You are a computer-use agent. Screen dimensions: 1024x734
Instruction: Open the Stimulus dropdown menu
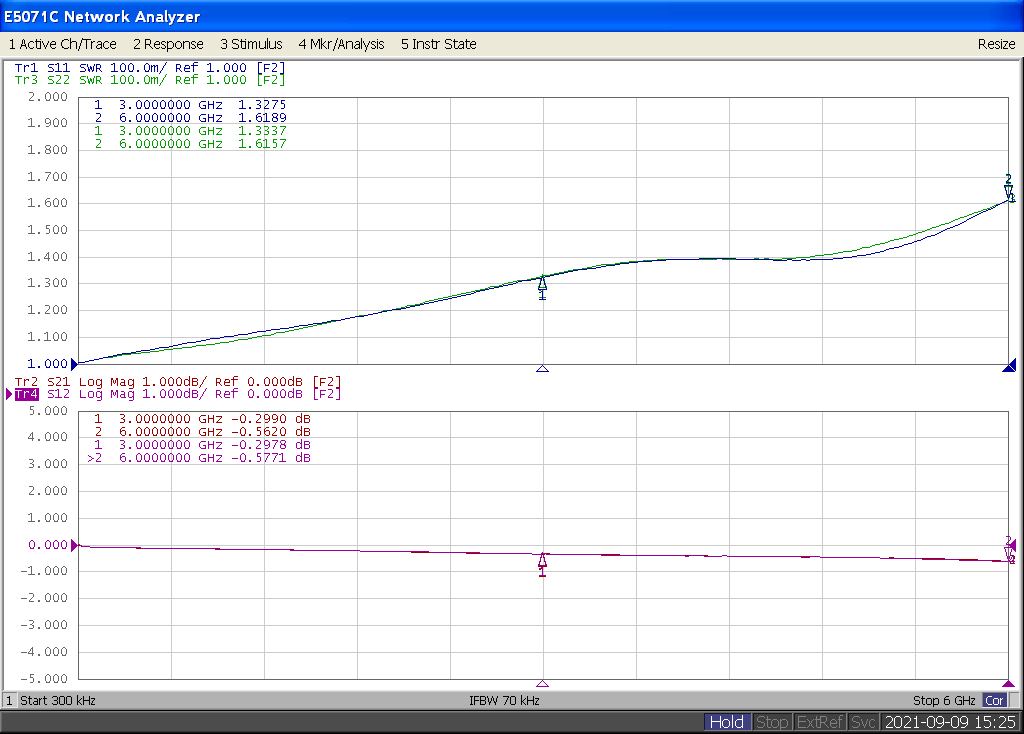click(251, 44)
